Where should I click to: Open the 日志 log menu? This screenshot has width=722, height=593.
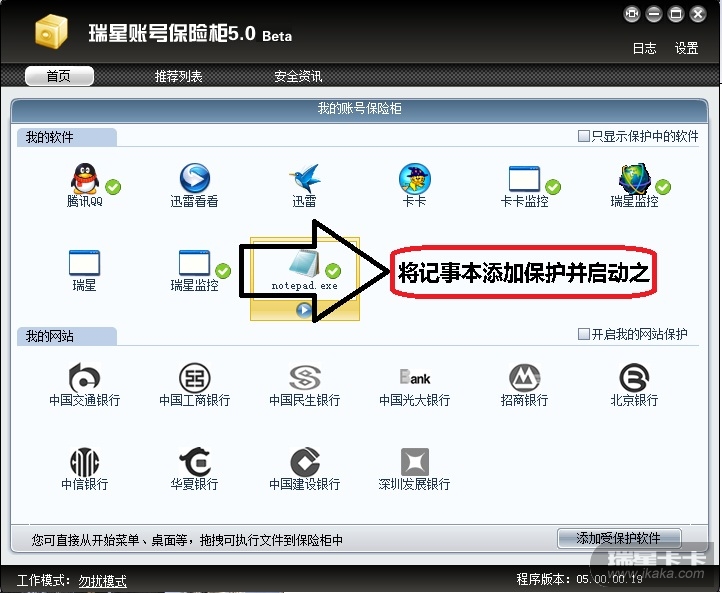pos(644,48)
